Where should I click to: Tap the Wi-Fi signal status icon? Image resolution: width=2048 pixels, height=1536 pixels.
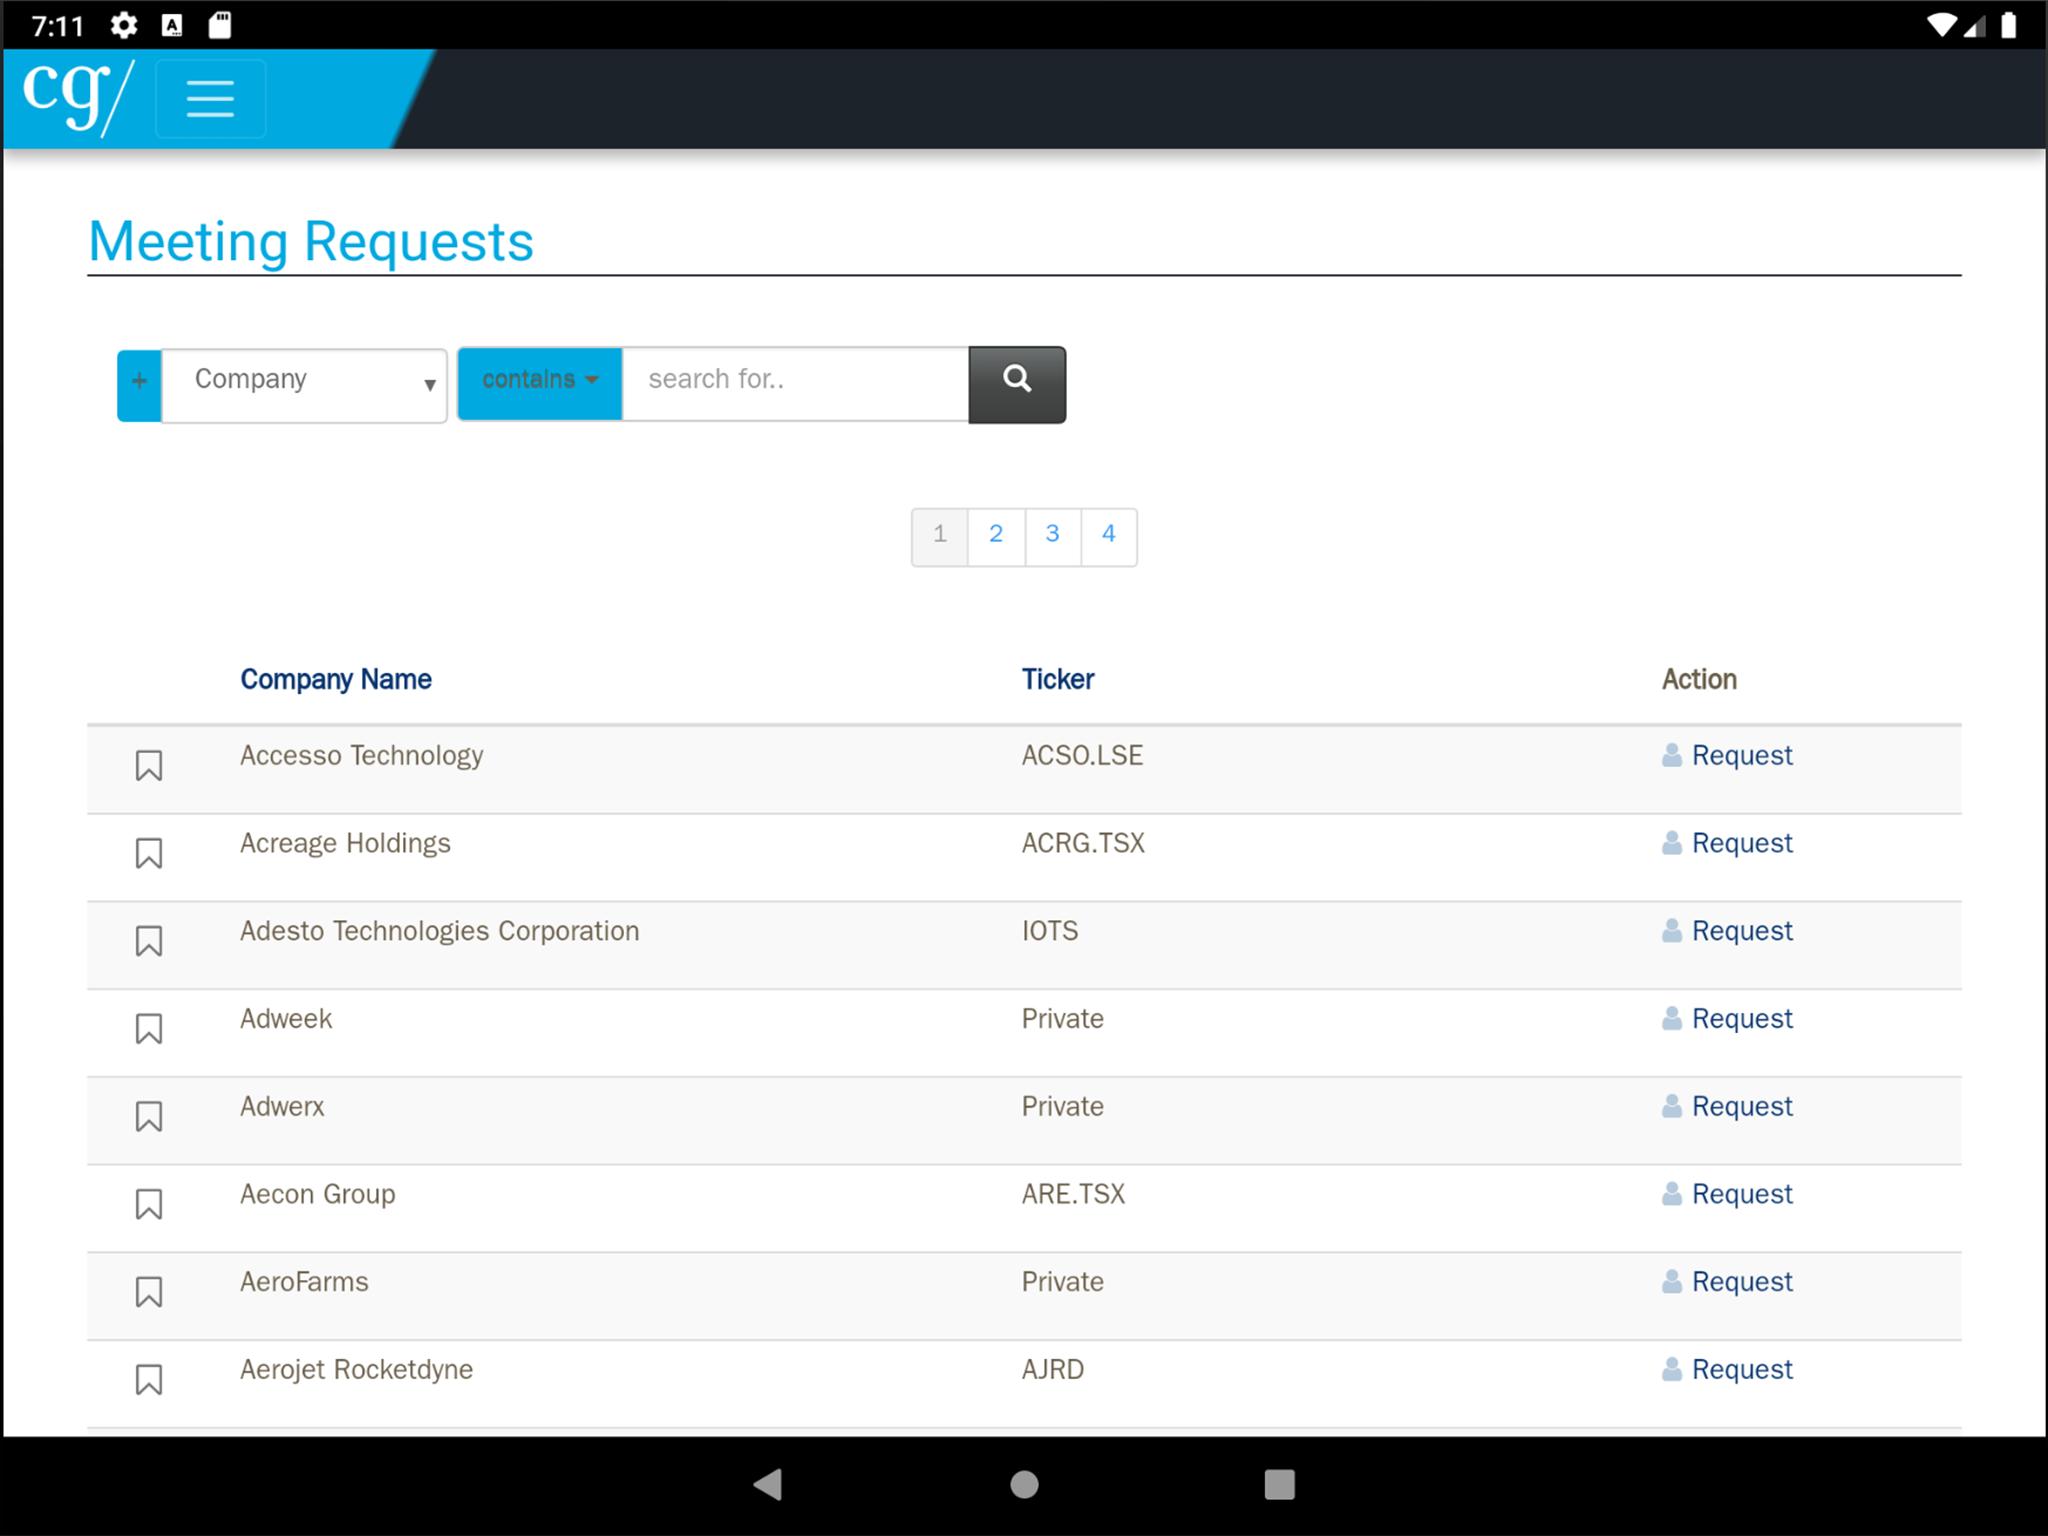(x=1942, y=25)
